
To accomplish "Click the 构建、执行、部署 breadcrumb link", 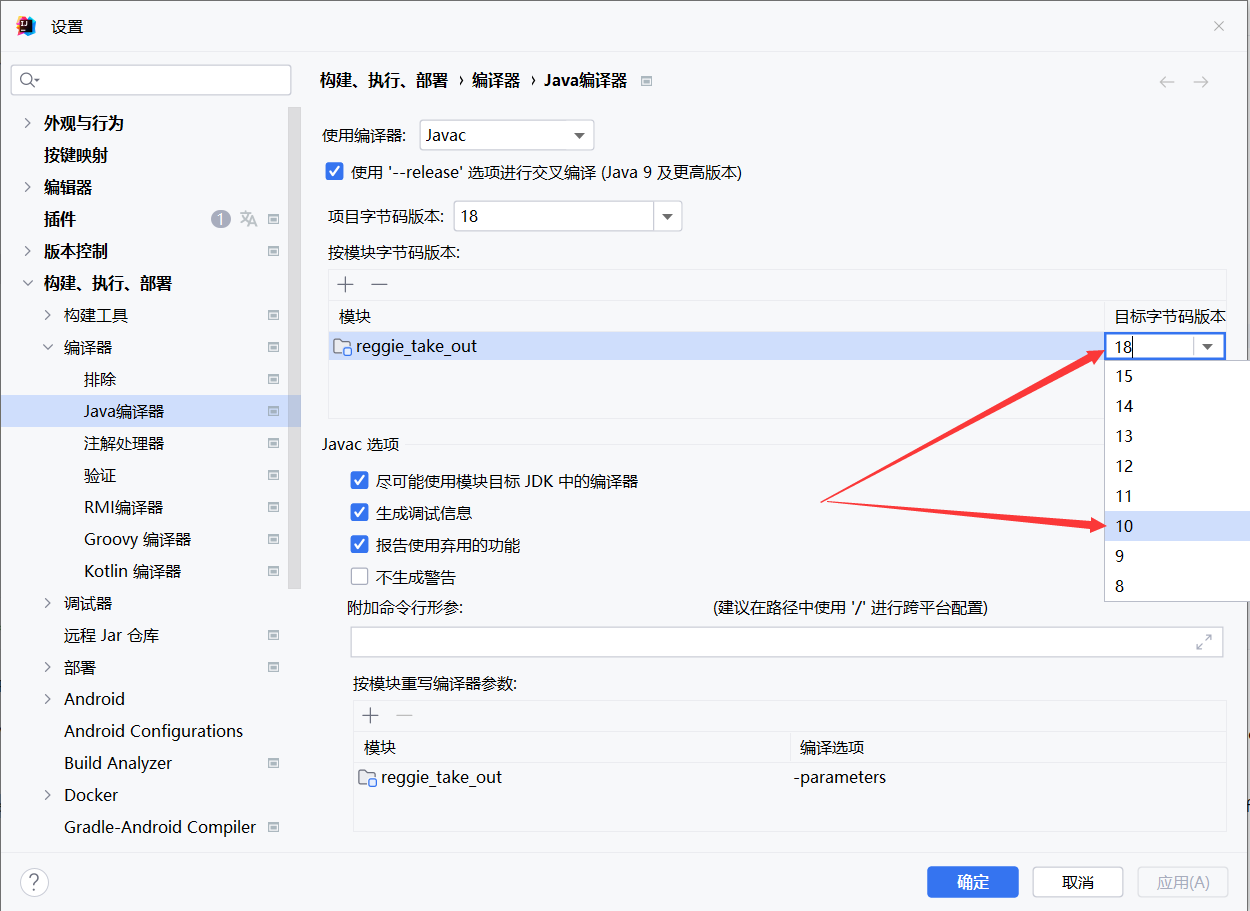I will point(384,81).
